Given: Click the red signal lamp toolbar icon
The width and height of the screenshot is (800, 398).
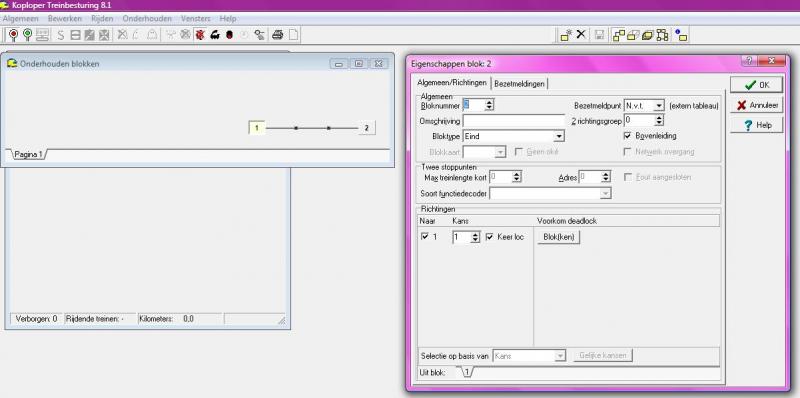Looking at the screenshot, I should pyautogui.click(x=13, y=35).
